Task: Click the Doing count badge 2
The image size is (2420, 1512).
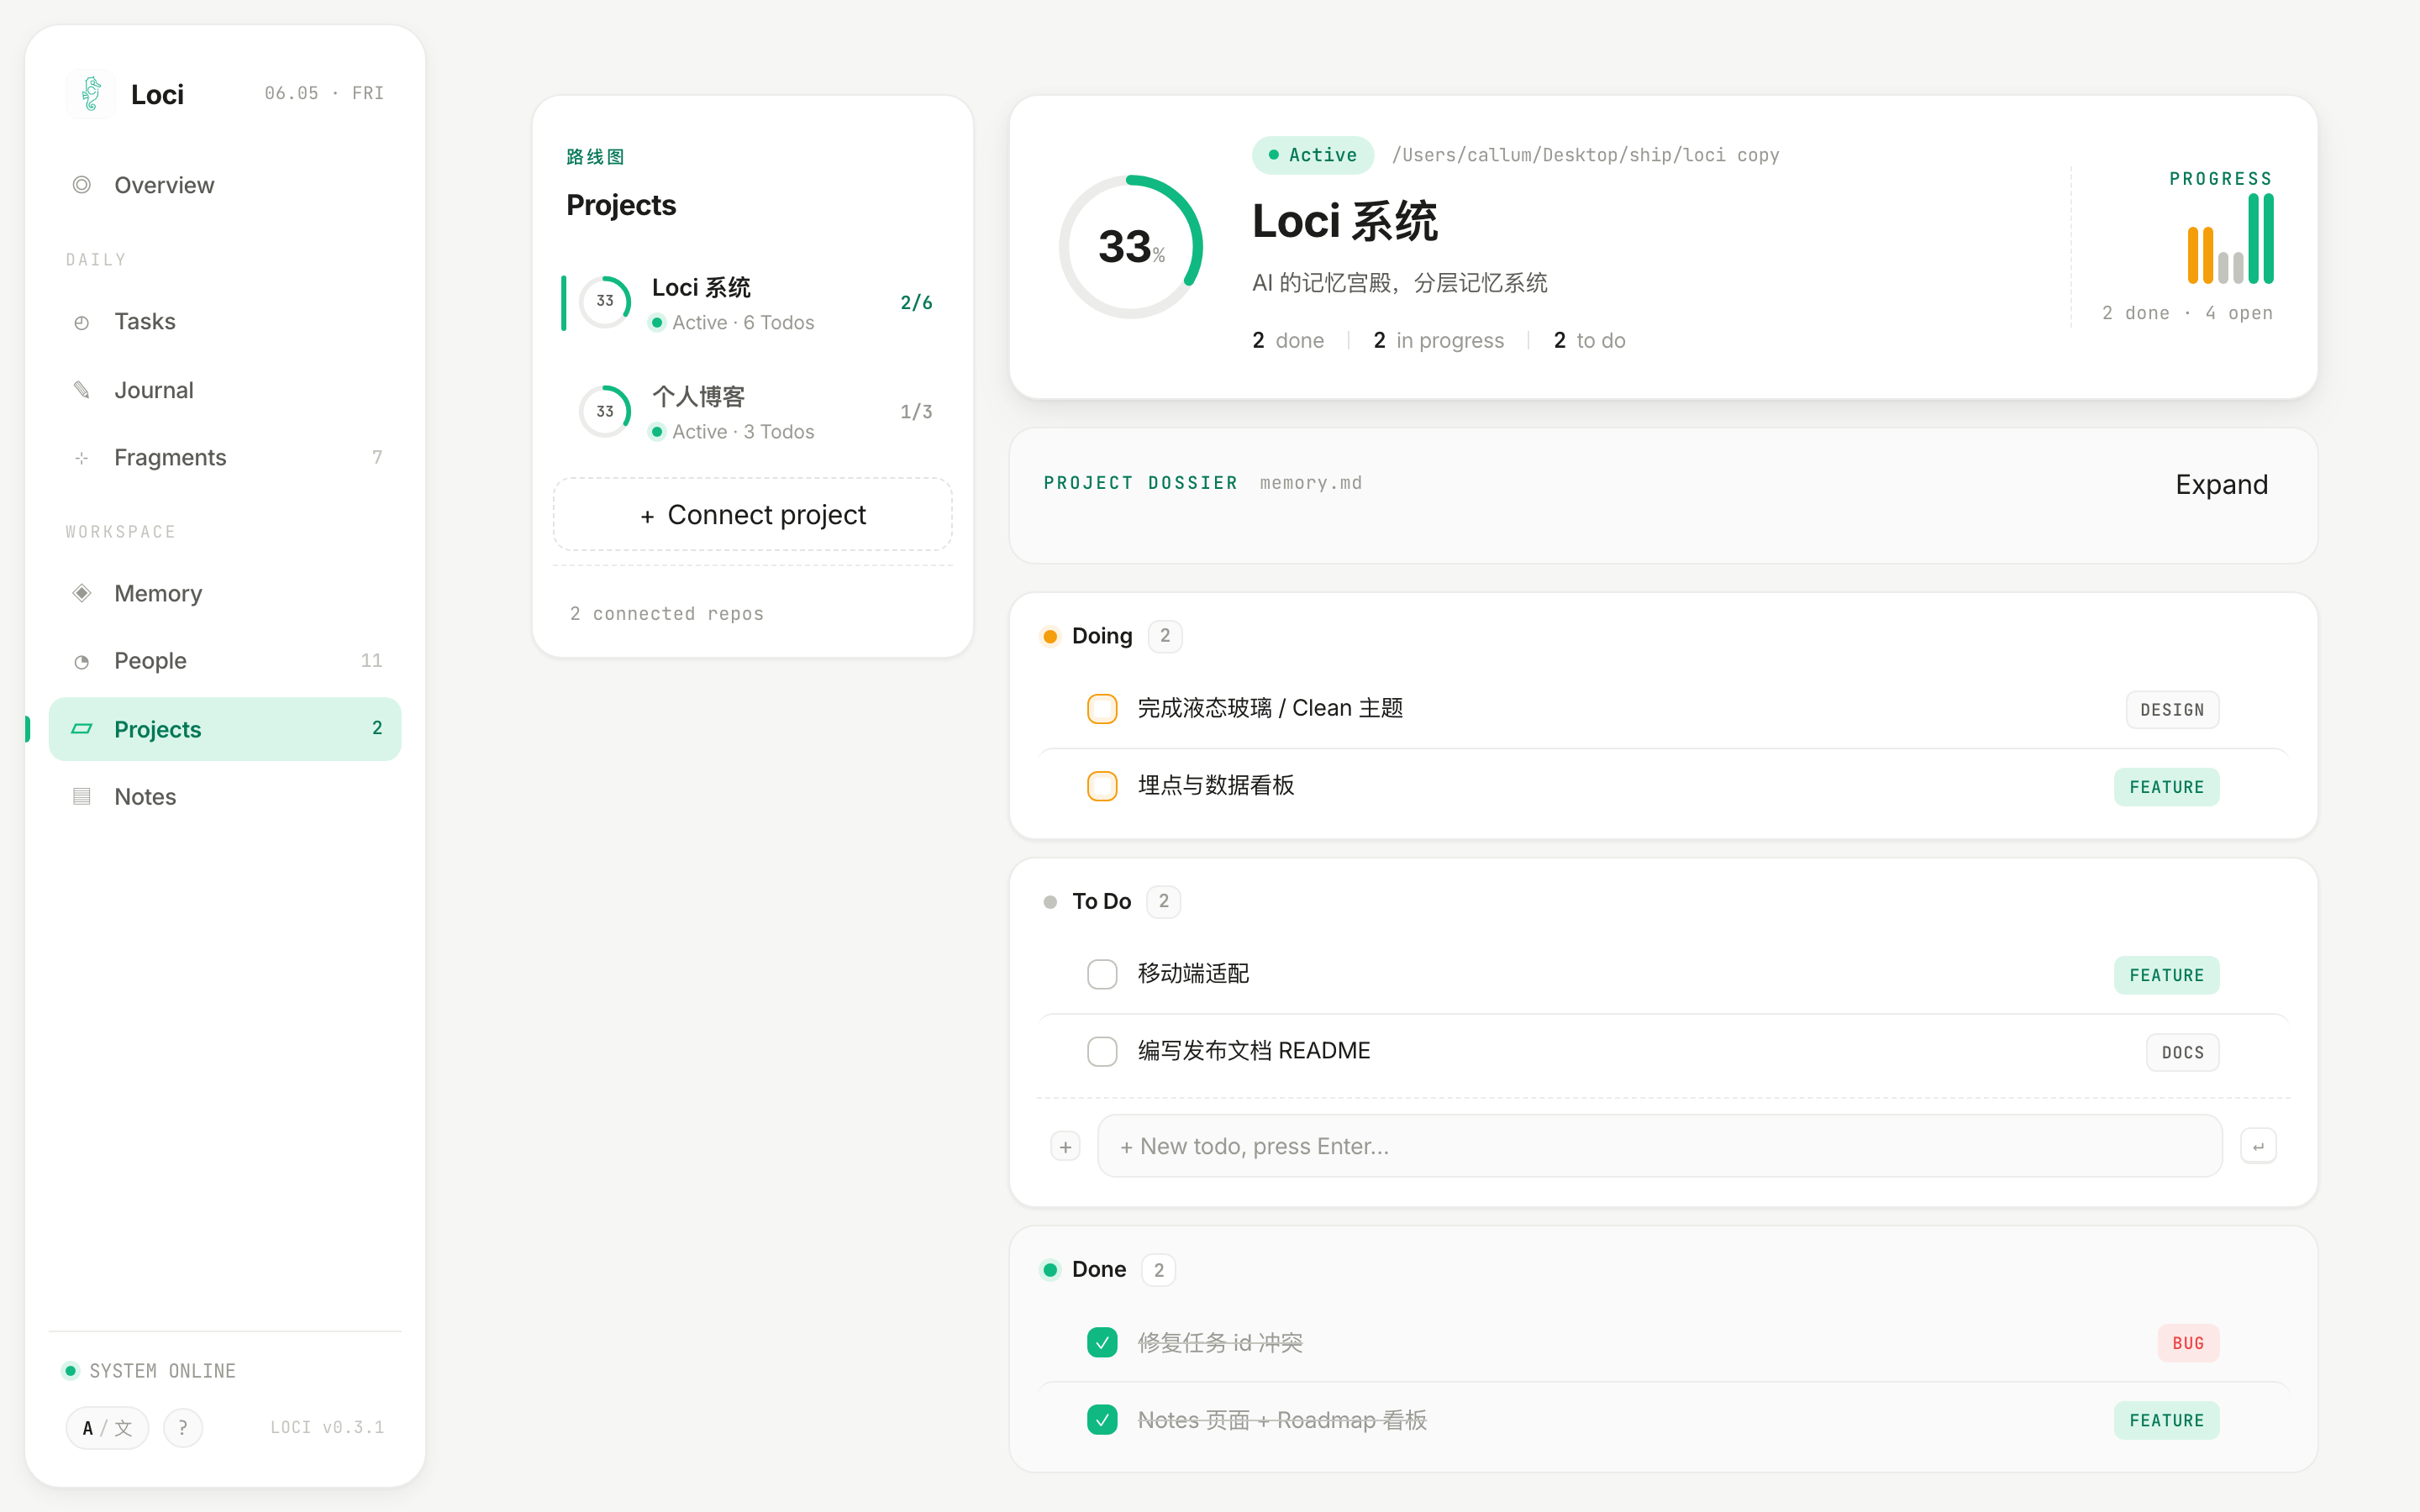Action: (1165, 636)
